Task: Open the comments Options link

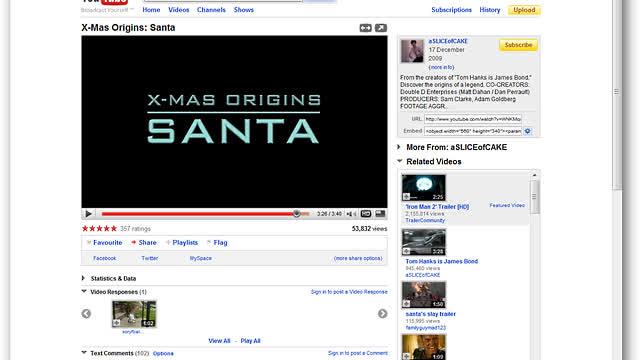Action: [163, 353]
